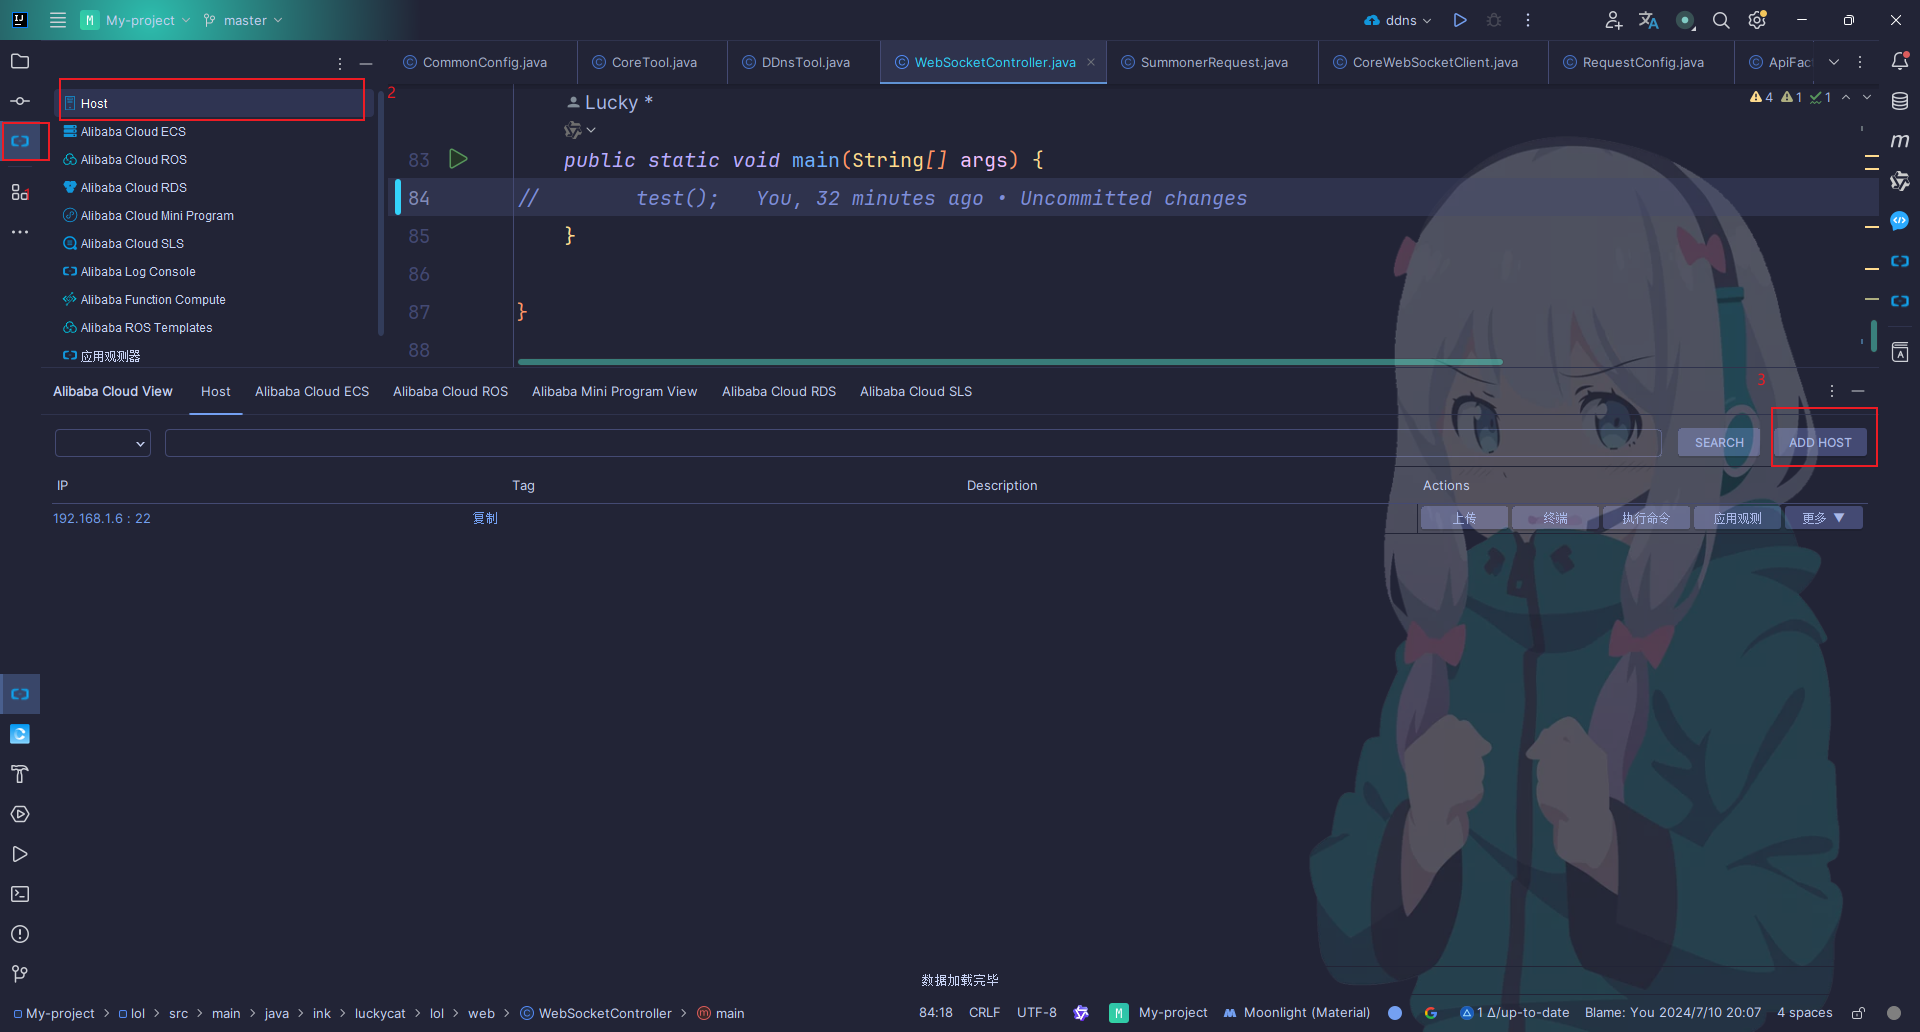Run the ddns configuration
Image resolution: width=1920 pixels, height=1032 pixels.
pyautogui.click(x=1460, y=20)
